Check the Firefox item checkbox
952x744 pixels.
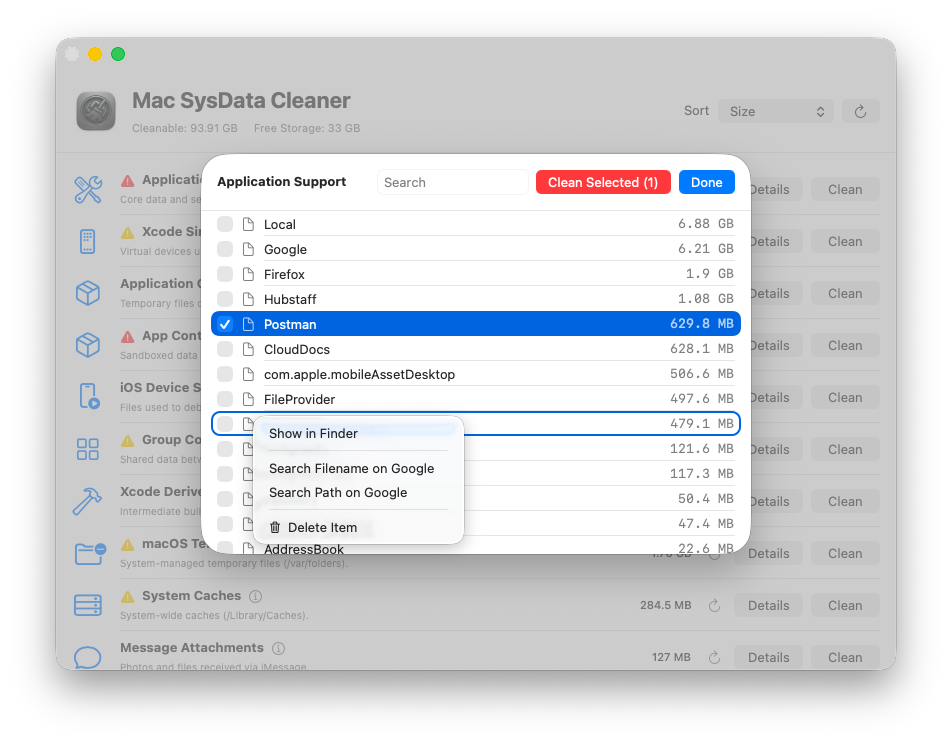(225, 274)
